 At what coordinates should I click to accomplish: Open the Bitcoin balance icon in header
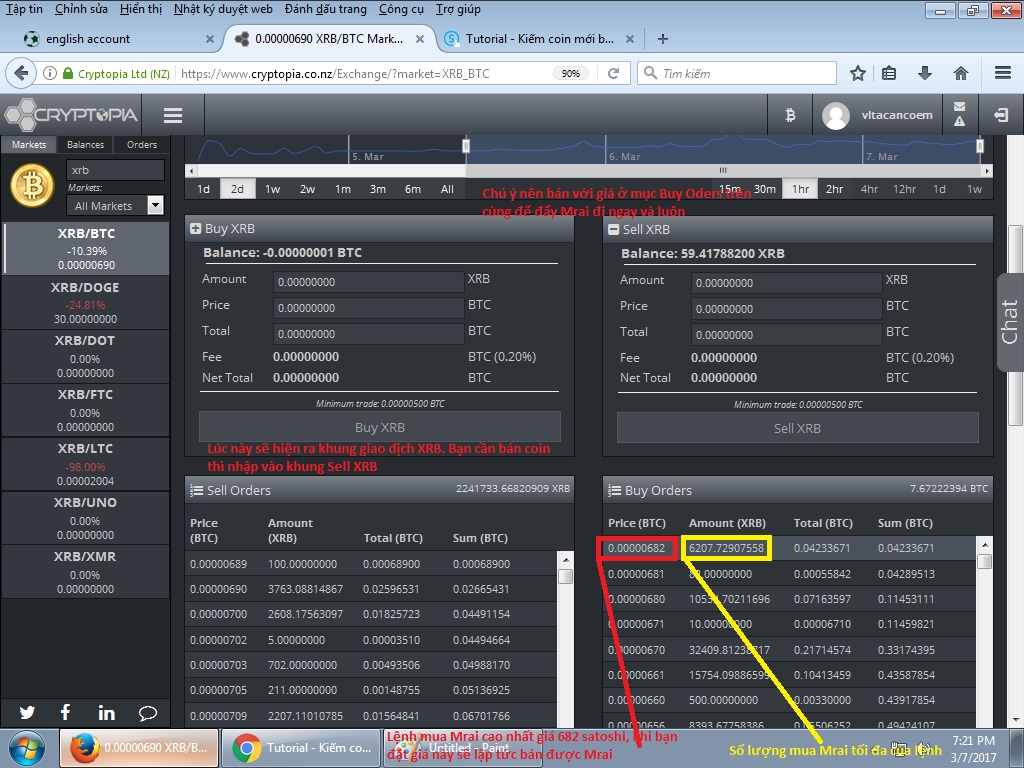(790, 116)
